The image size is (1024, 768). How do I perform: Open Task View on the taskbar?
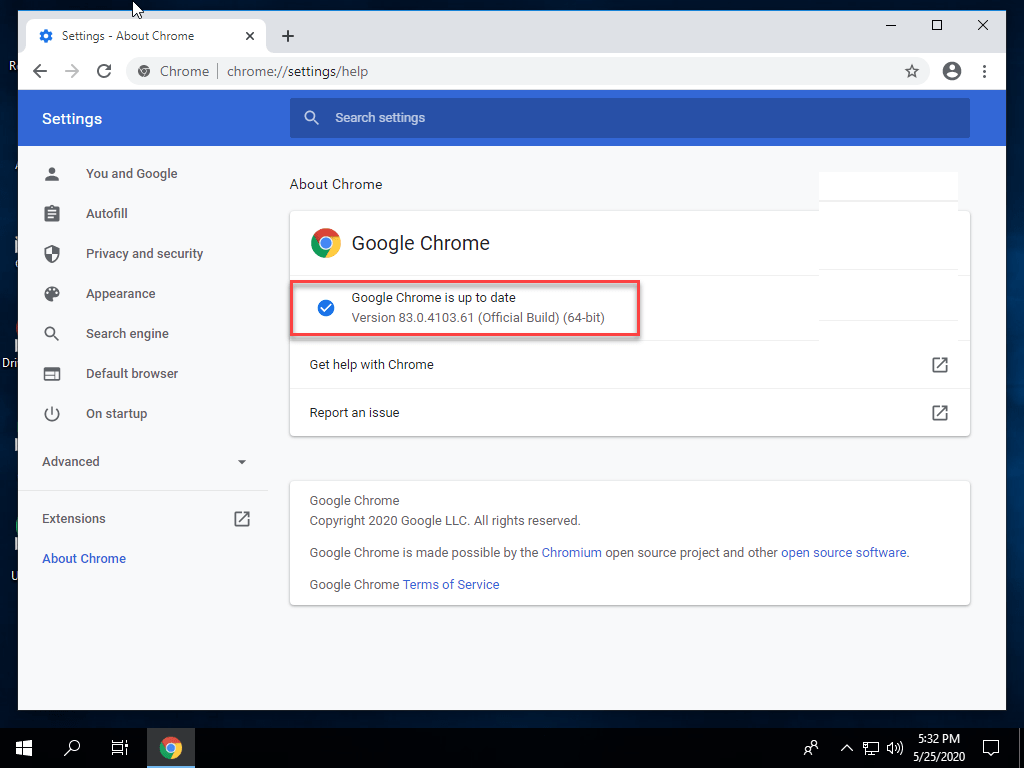(120, 748)
